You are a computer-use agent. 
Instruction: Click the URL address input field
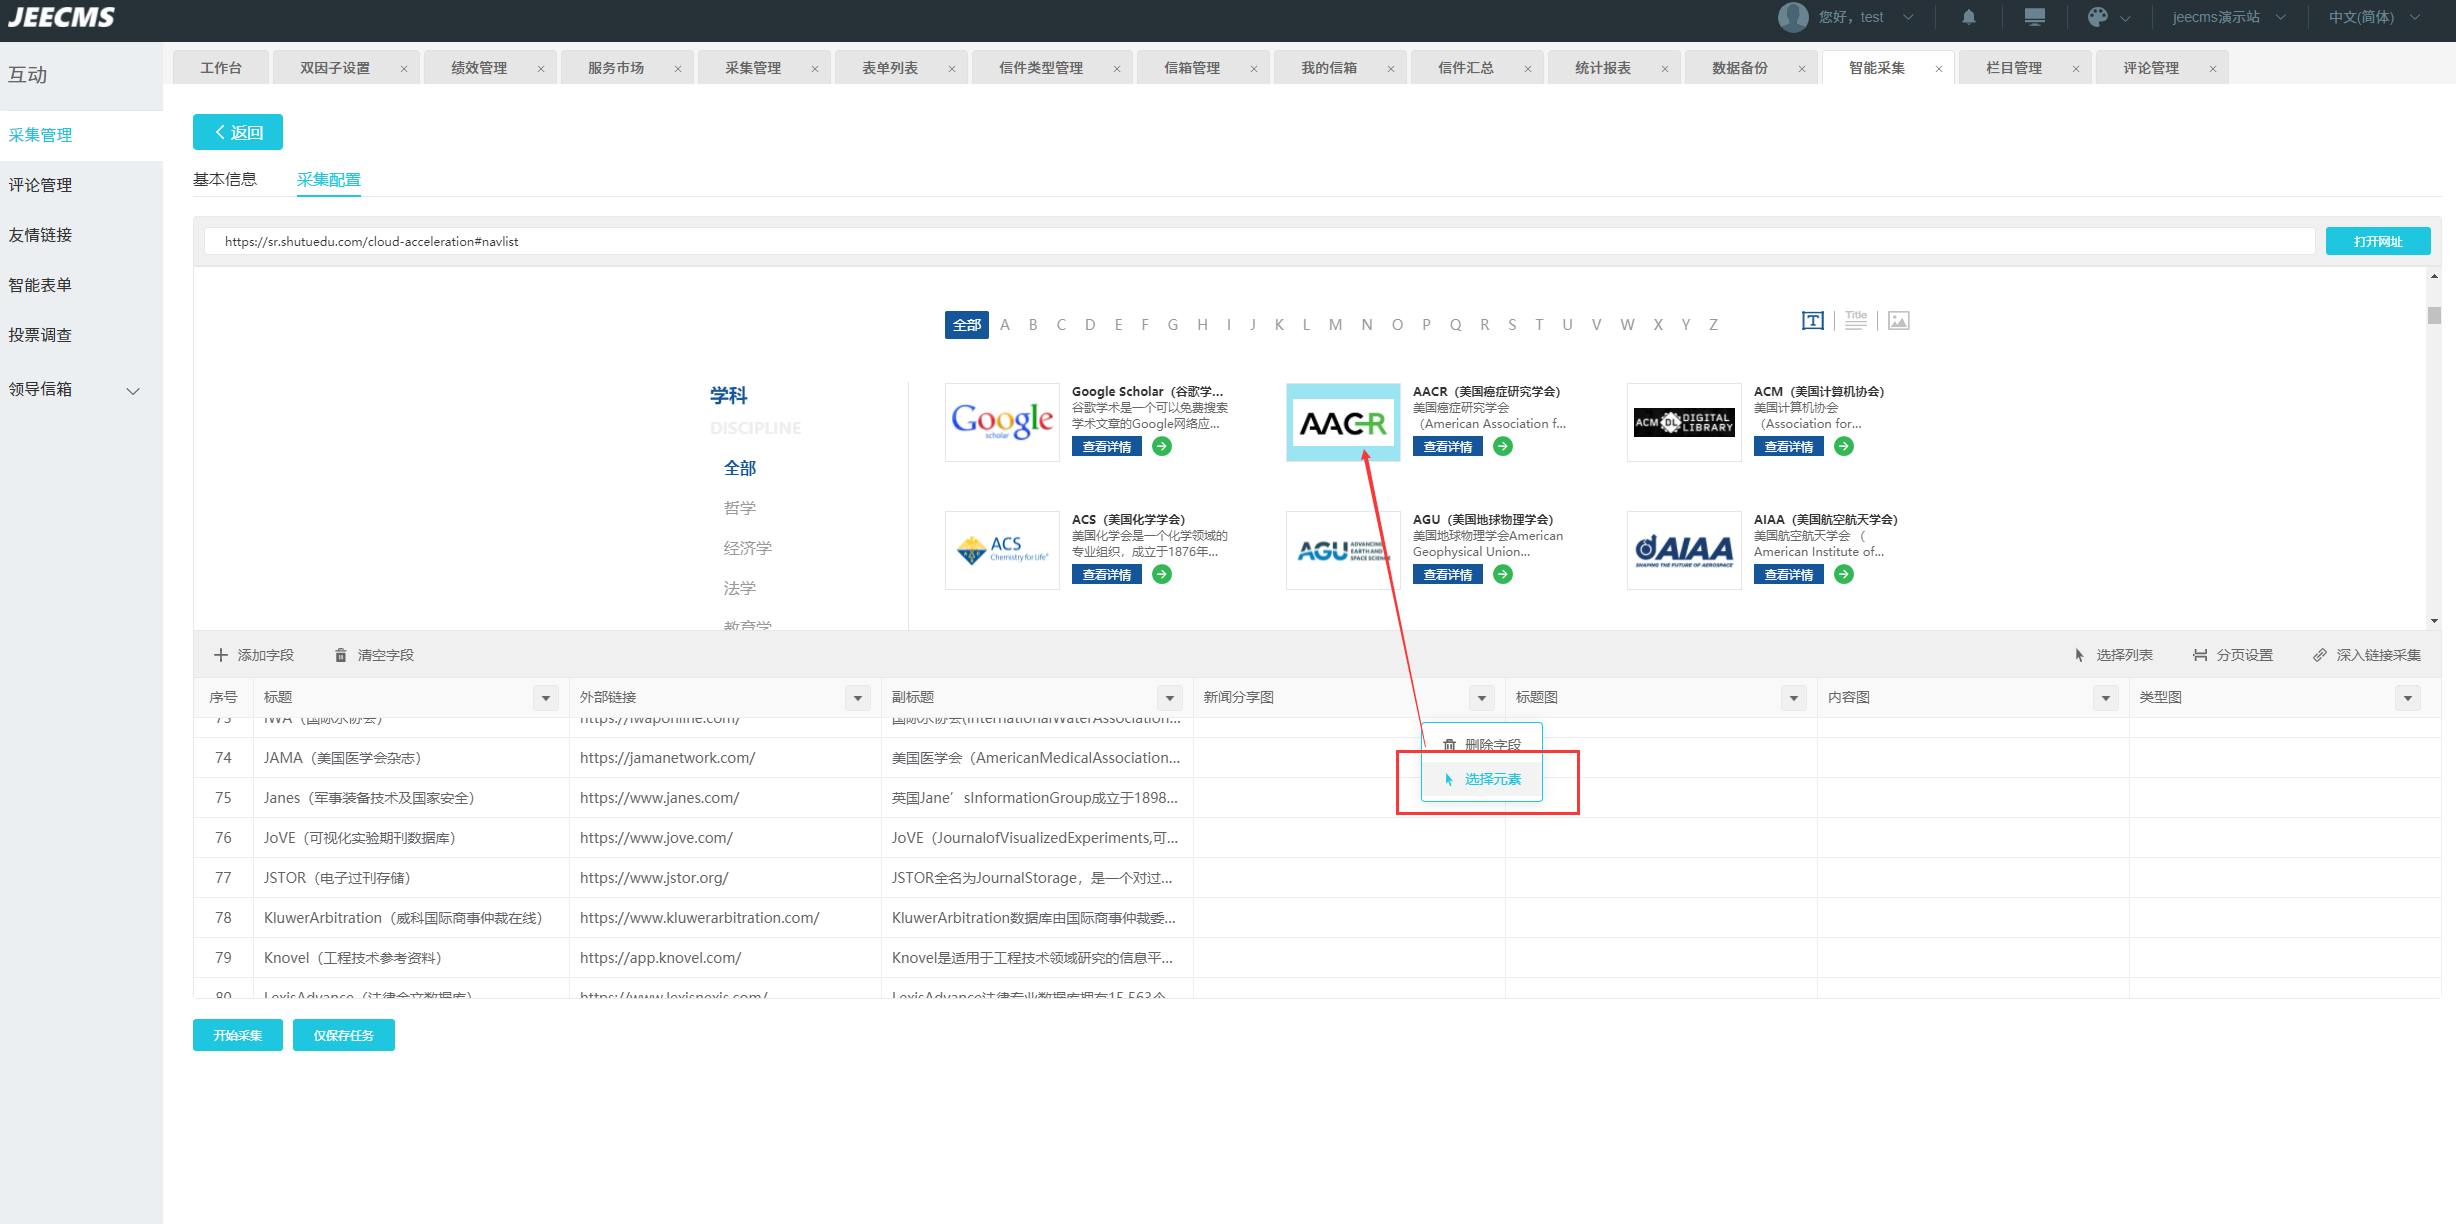pyautogui.click(x=1258, y=241)
